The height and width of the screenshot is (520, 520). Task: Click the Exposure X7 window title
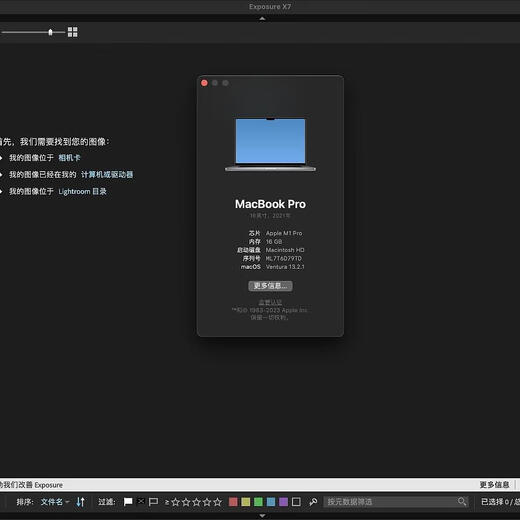coord(270,7)
